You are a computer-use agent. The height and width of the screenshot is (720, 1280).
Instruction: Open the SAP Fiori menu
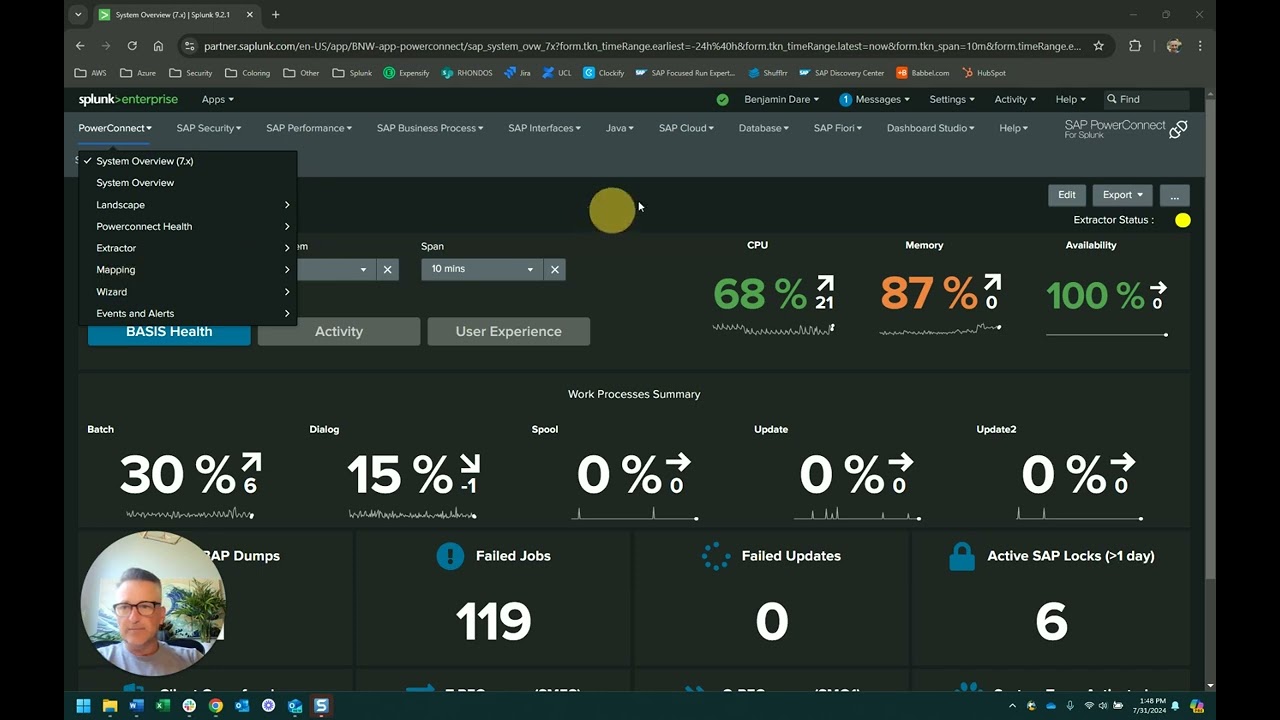point(838,128)
